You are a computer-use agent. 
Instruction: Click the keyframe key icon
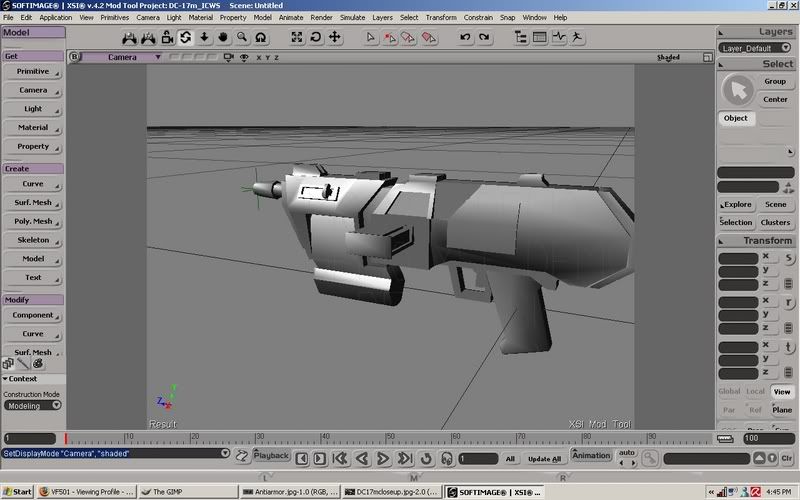pyautogui.click(x=649, y=458)
